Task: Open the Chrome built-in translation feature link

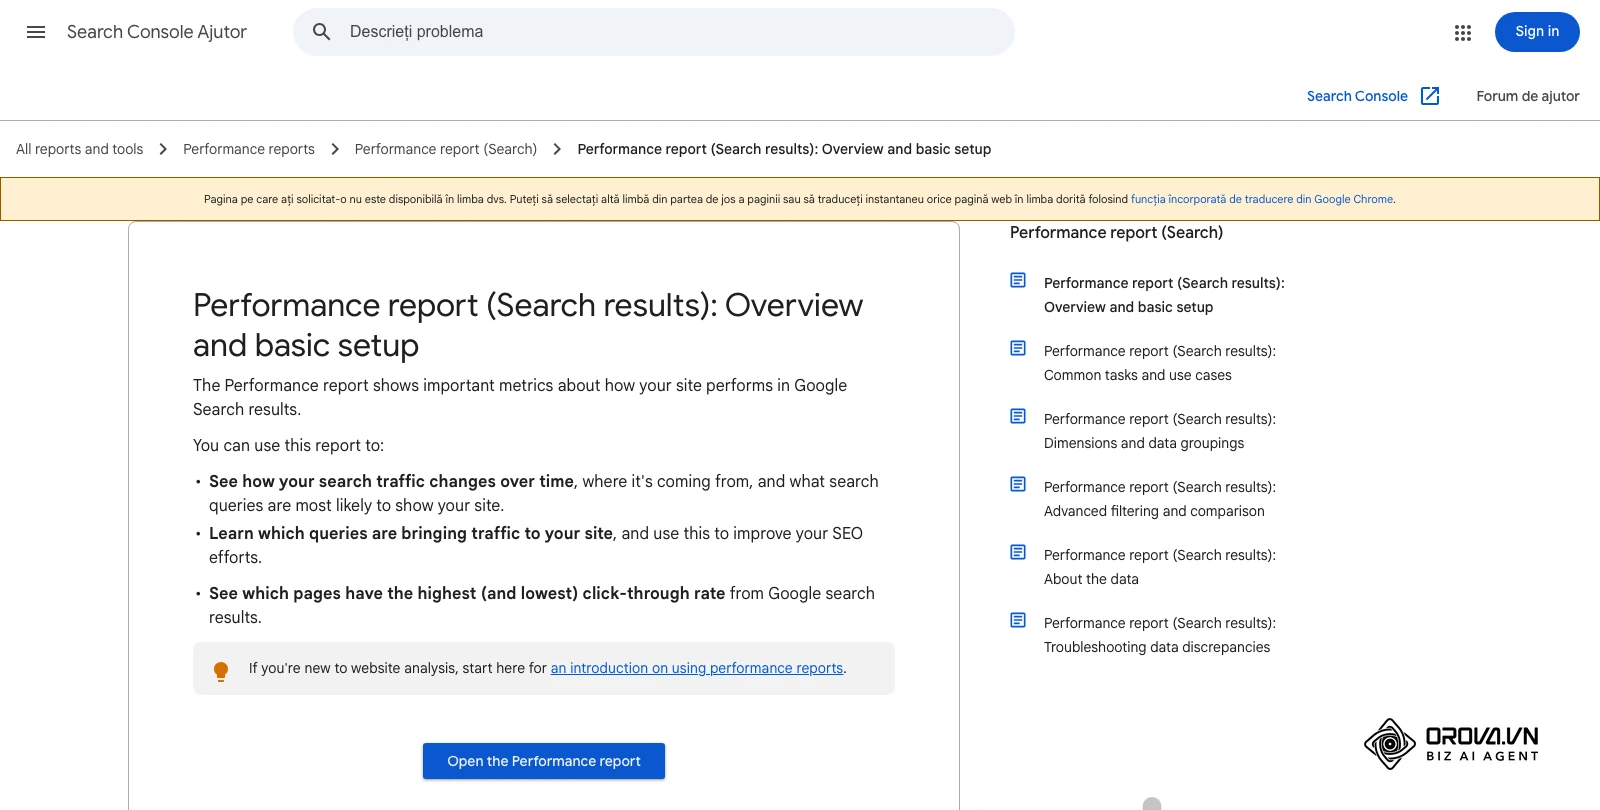Action: [1262, 199]
